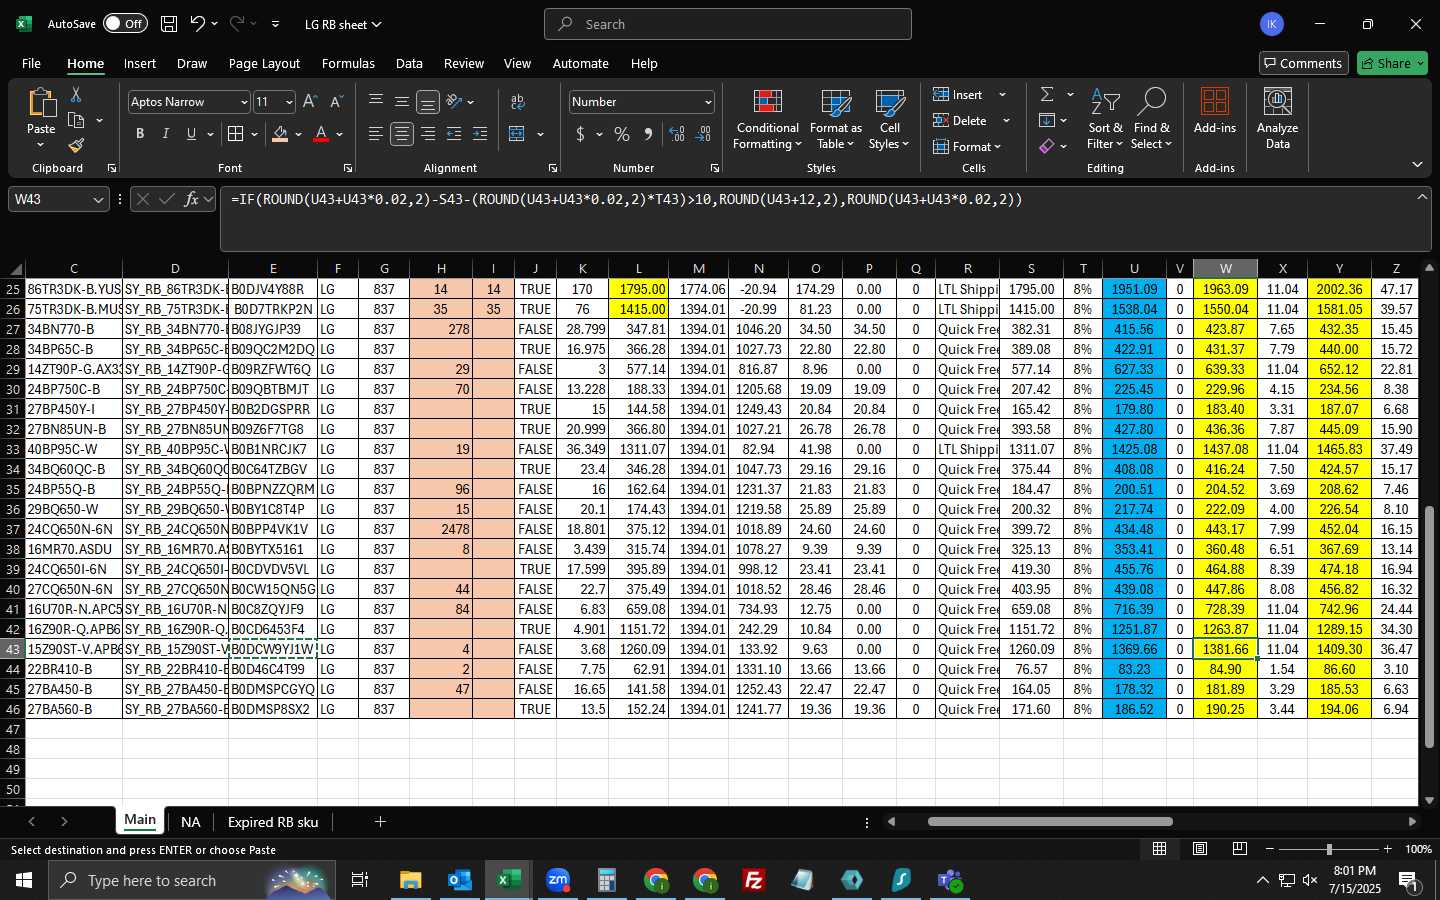
Task: Click the Fill Color bucket swatch
Action: [280, 134]
